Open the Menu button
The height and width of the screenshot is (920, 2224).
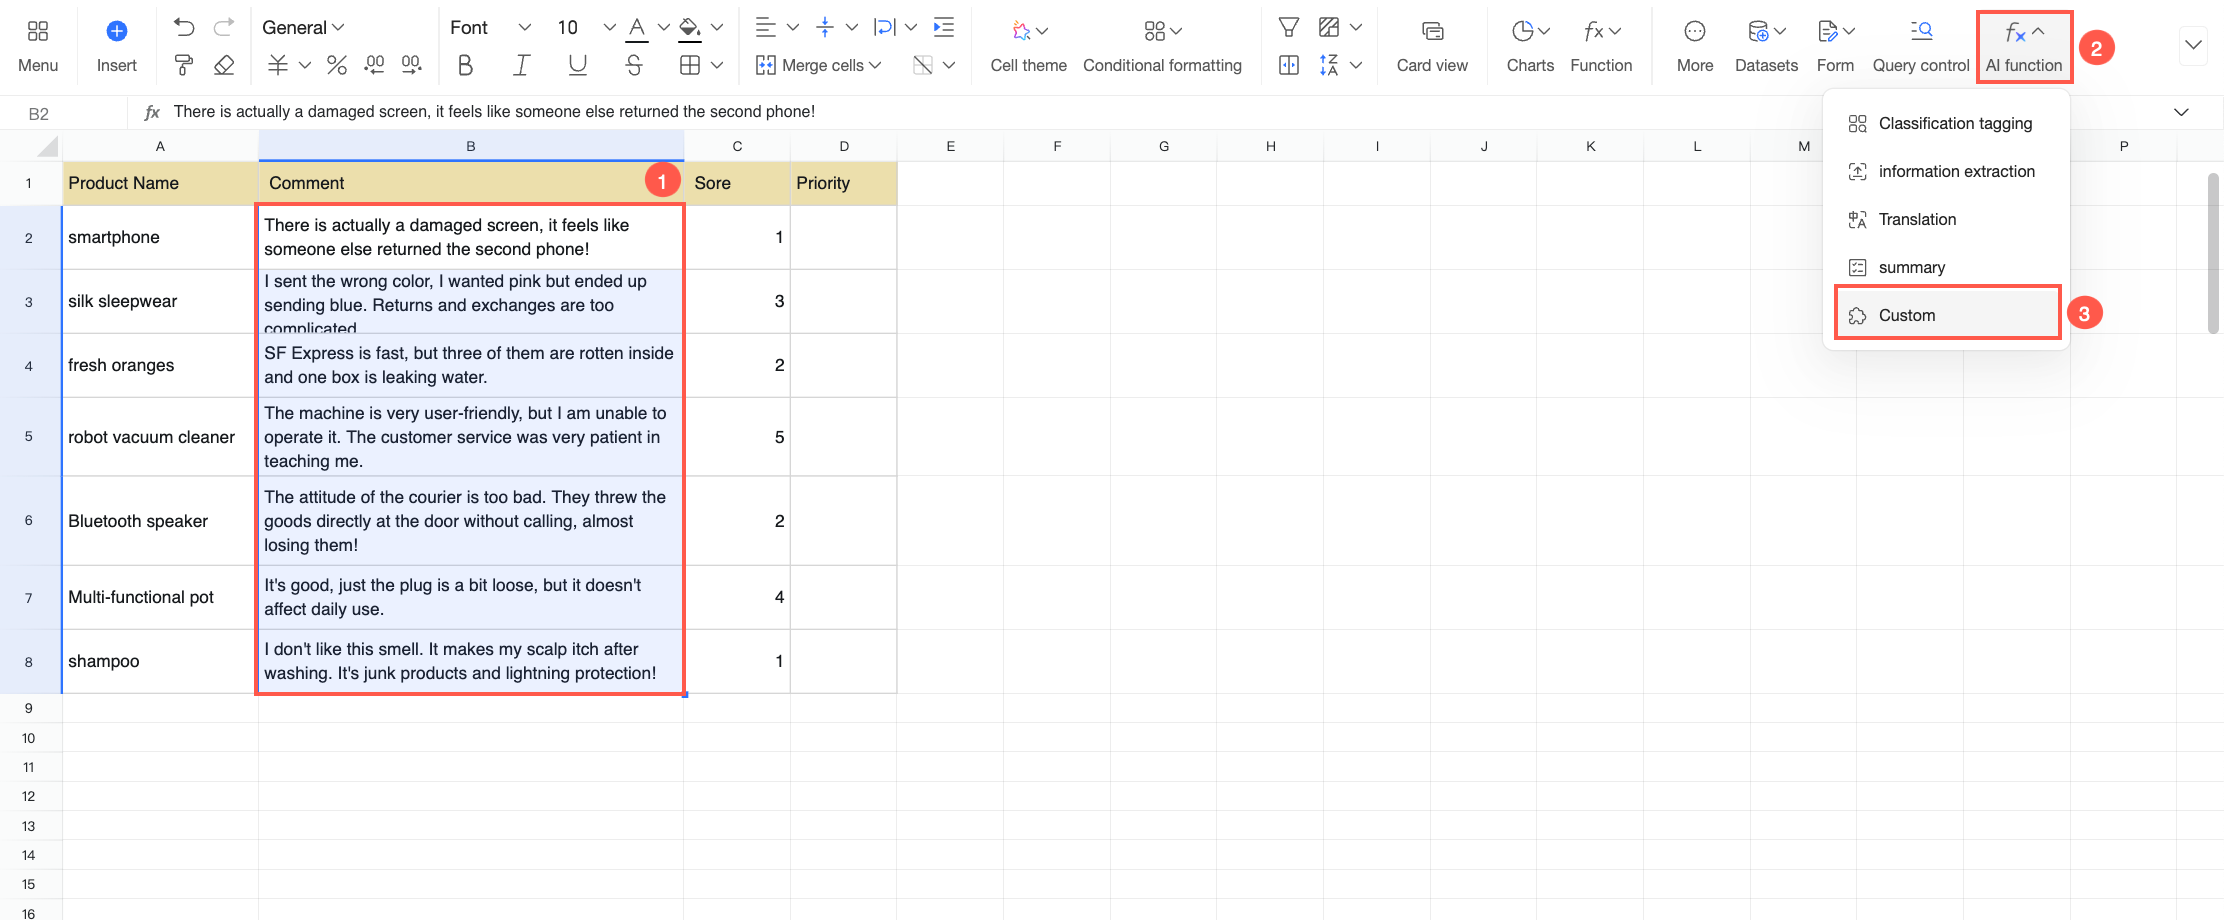[x=38, y=46]
